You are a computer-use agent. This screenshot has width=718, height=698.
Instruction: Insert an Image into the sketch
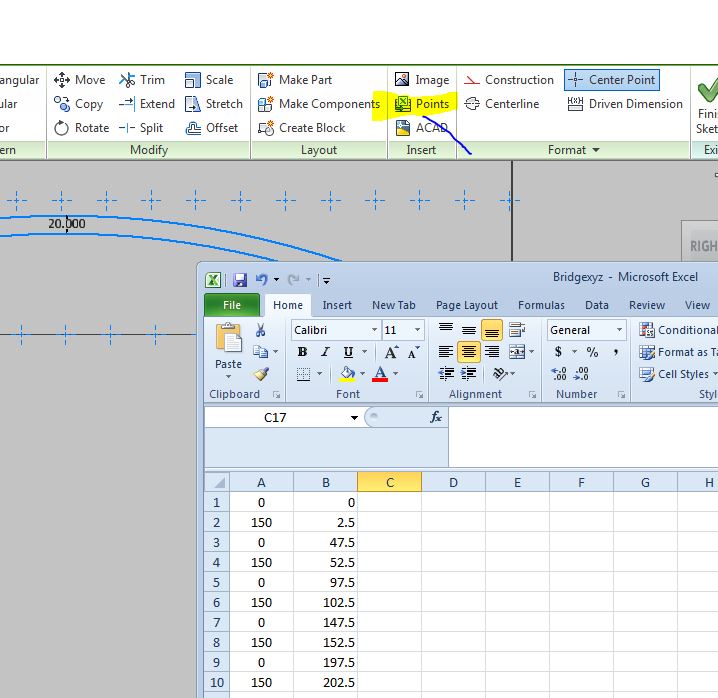pos(422,80)
